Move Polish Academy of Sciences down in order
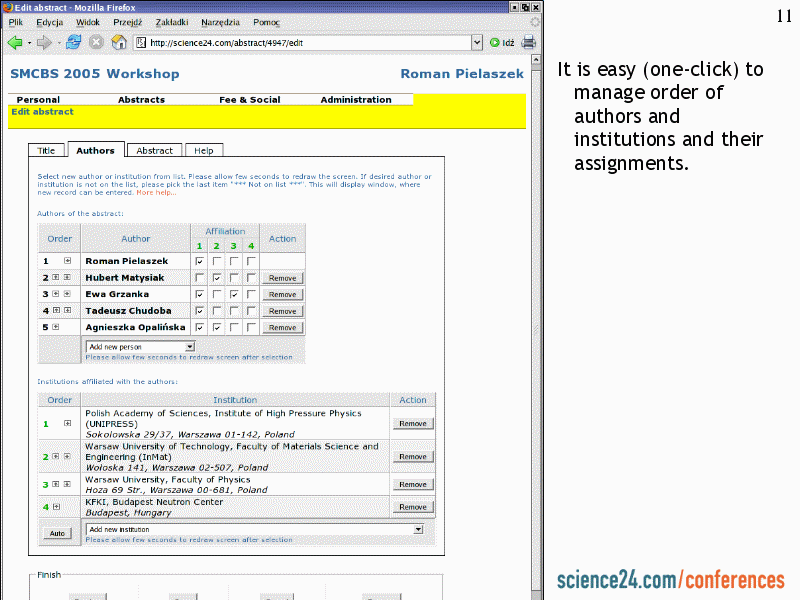Image resolution: width=800 pixels, height=600 pixels. (67, 423)
